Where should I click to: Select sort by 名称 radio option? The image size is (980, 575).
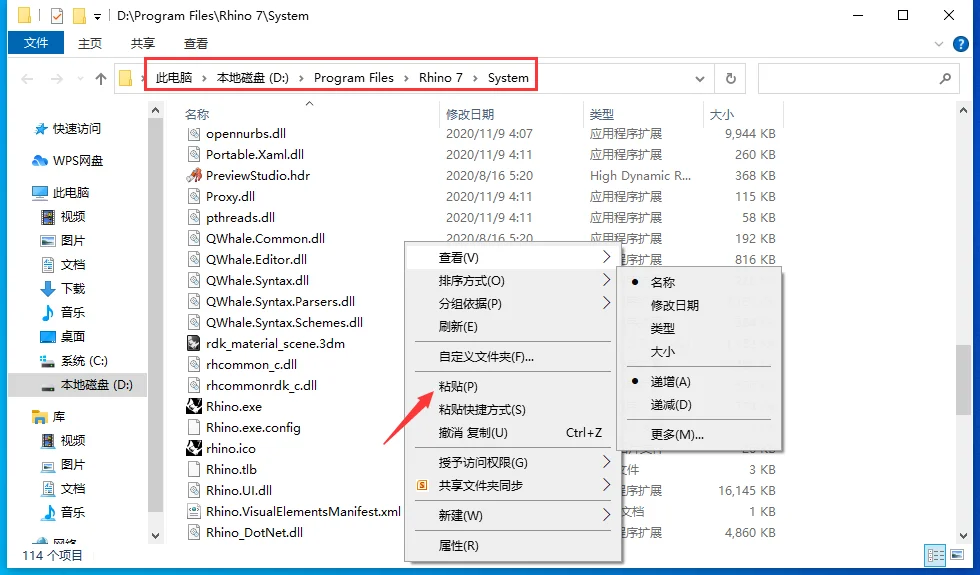pos(662,282)
